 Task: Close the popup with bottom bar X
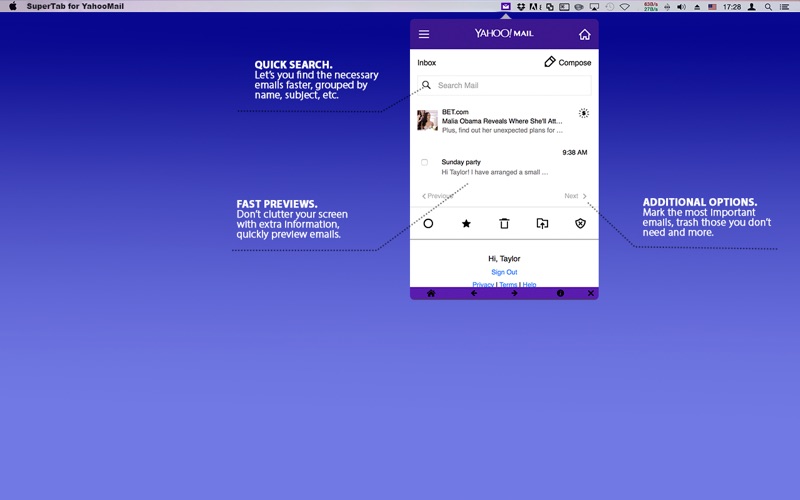pos(590,293)
